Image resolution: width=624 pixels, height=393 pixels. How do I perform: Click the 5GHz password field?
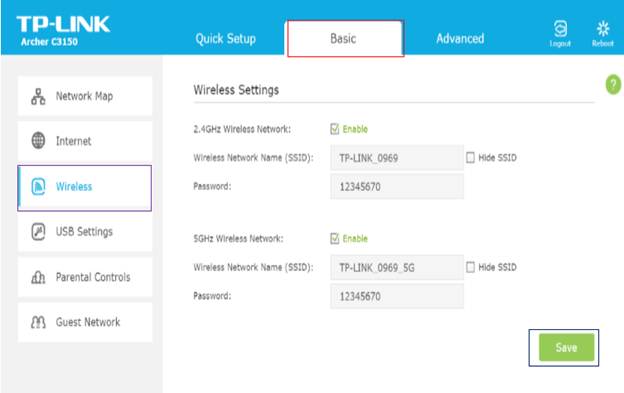(x=397, y=296)
